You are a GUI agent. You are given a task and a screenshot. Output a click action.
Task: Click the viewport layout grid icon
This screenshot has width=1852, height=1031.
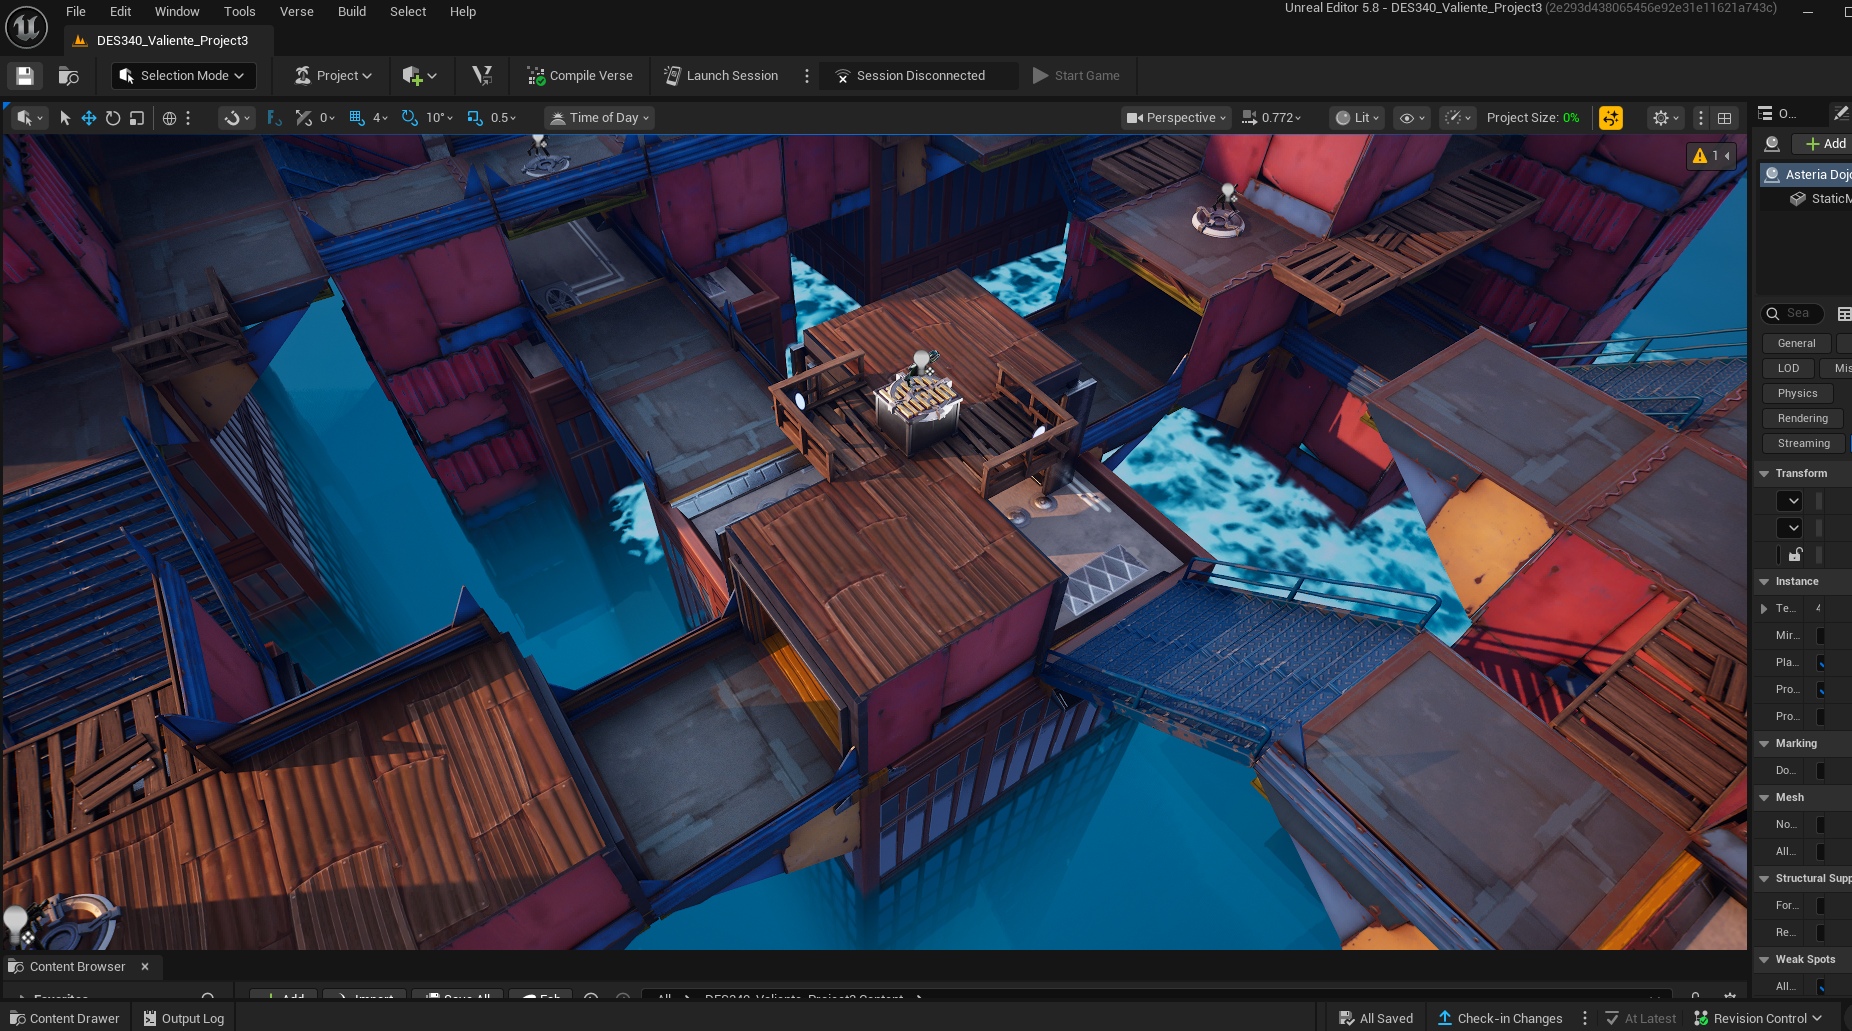pyautogui.click(x=1724, y=118)
